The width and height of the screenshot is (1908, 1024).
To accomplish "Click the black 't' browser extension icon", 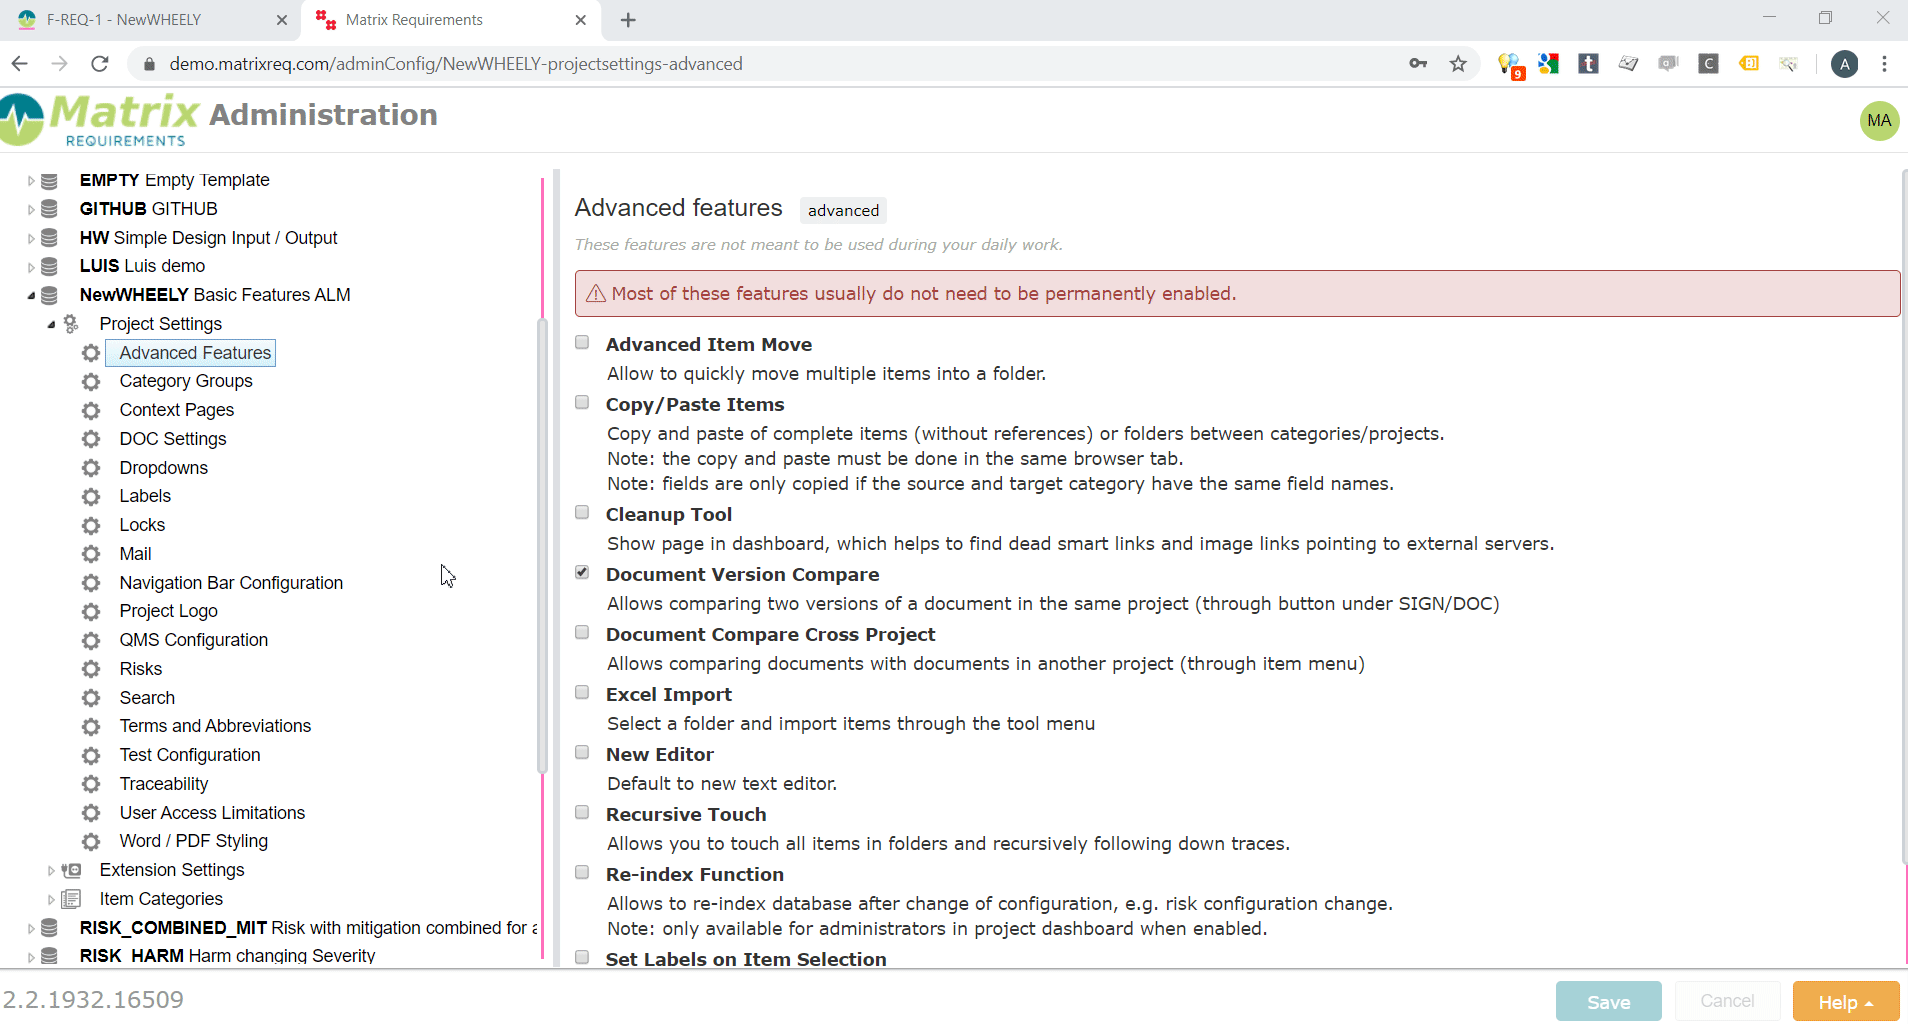I will click(x=1588, y=64).
